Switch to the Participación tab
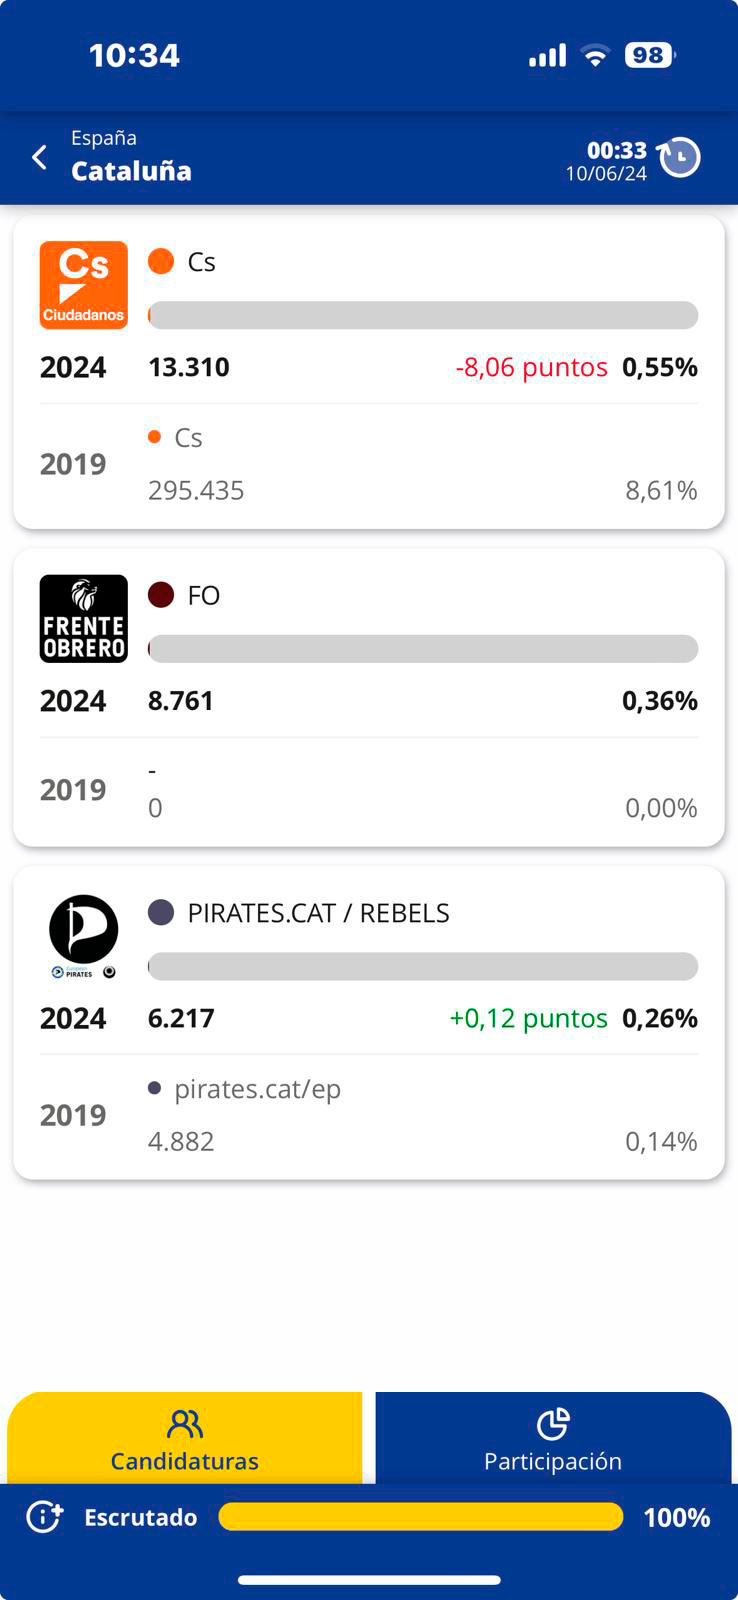 click(553, 1440)
